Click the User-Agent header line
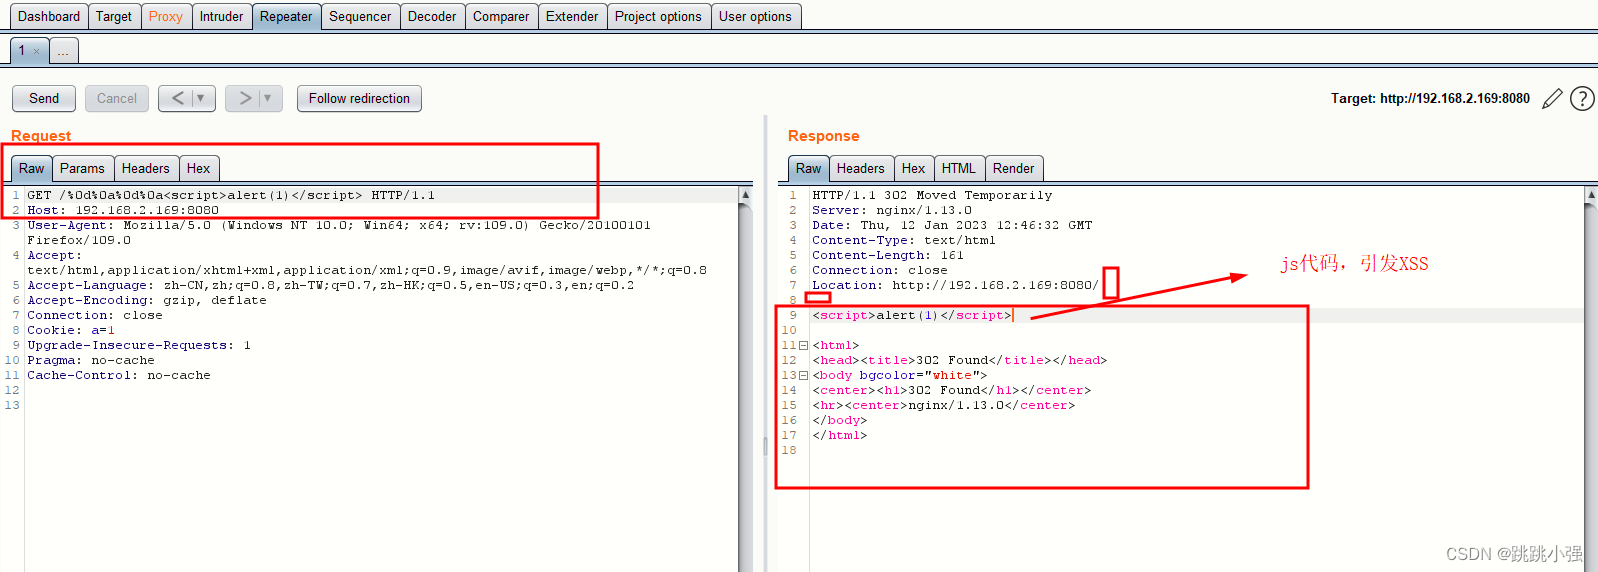 coord(339,232)
